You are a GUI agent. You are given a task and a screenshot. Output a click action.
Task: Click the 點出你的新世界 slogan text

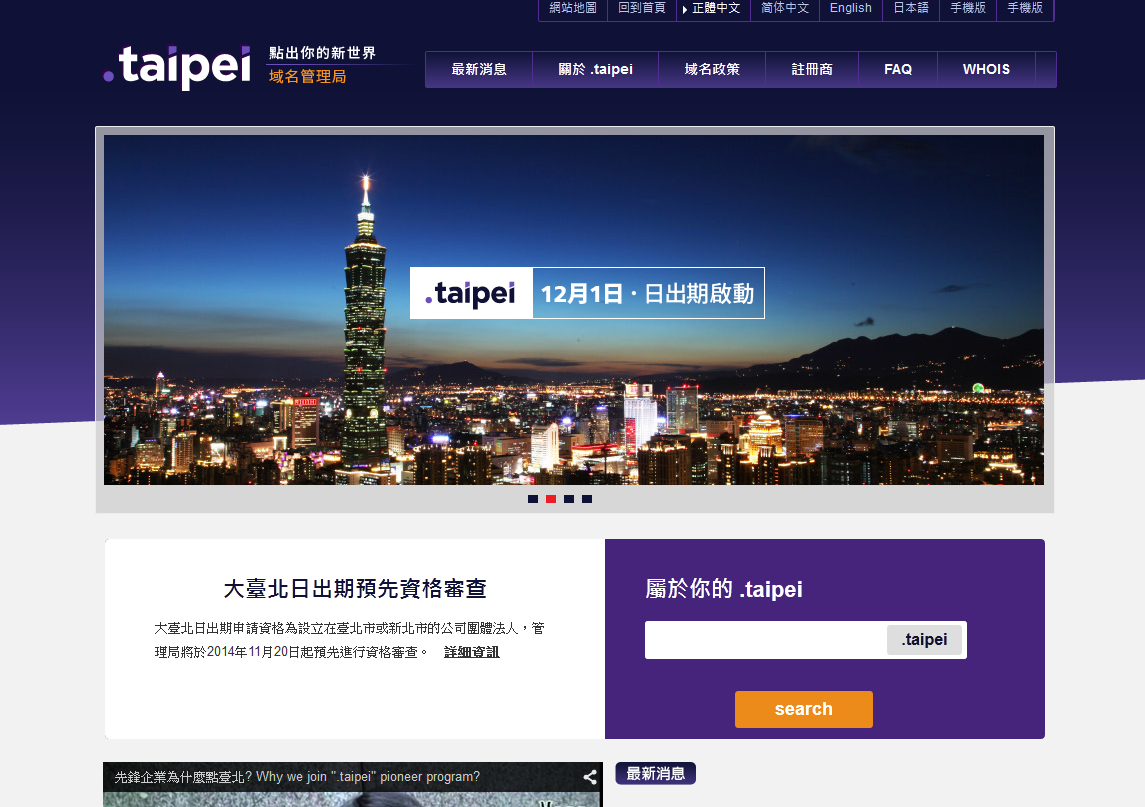click(x=322, y=53)
